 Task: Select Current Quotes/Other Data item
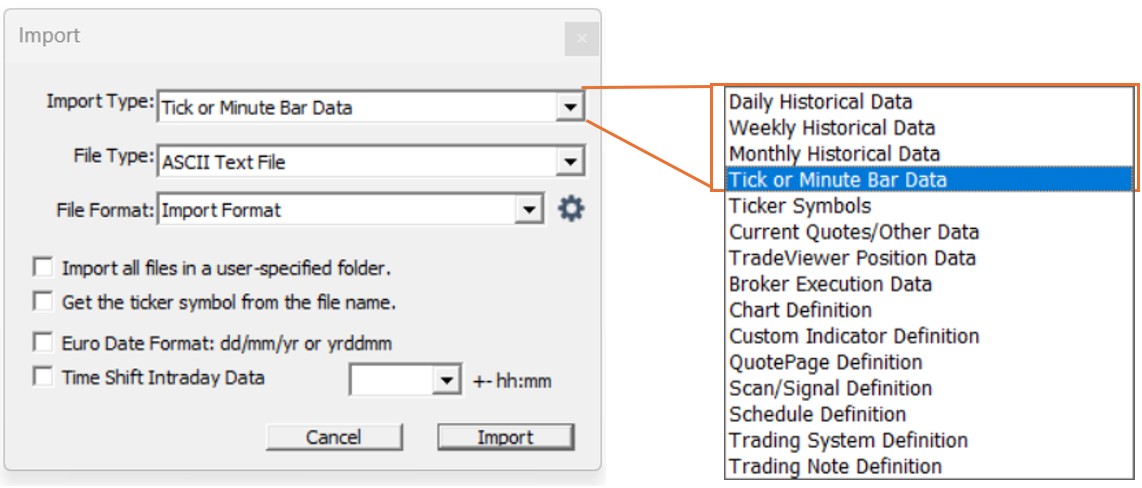(854, 232)
